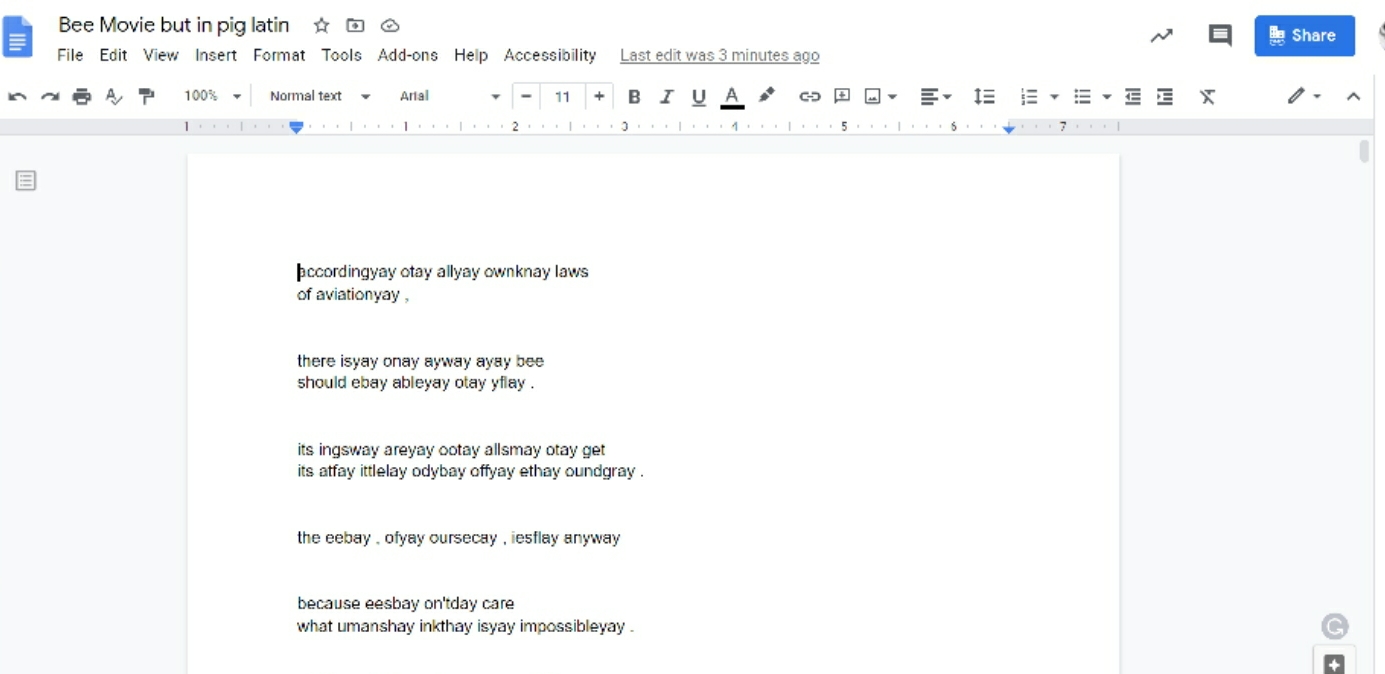This screenshot has height=674, width=1385.
Task: Click the line 'because eesbay on'tday care'
Action: [x=406, y=604]
